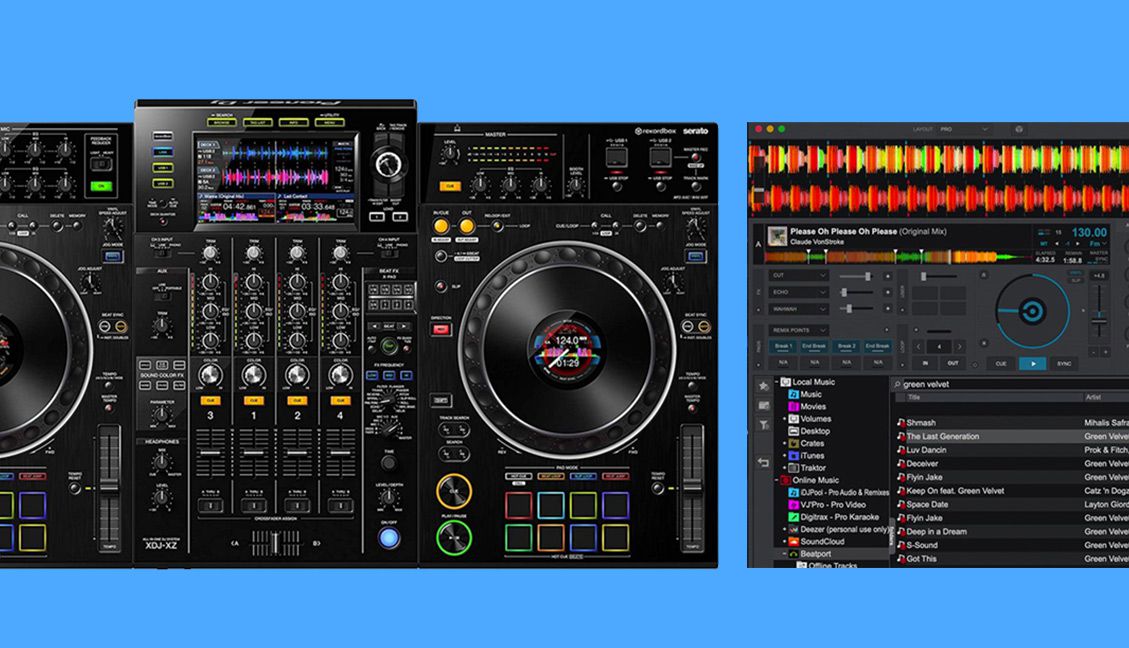Click the Crates icon in the folder tree
Image resolution: width=1129 pixels, height=648 pixels.
tap(793, 444)
